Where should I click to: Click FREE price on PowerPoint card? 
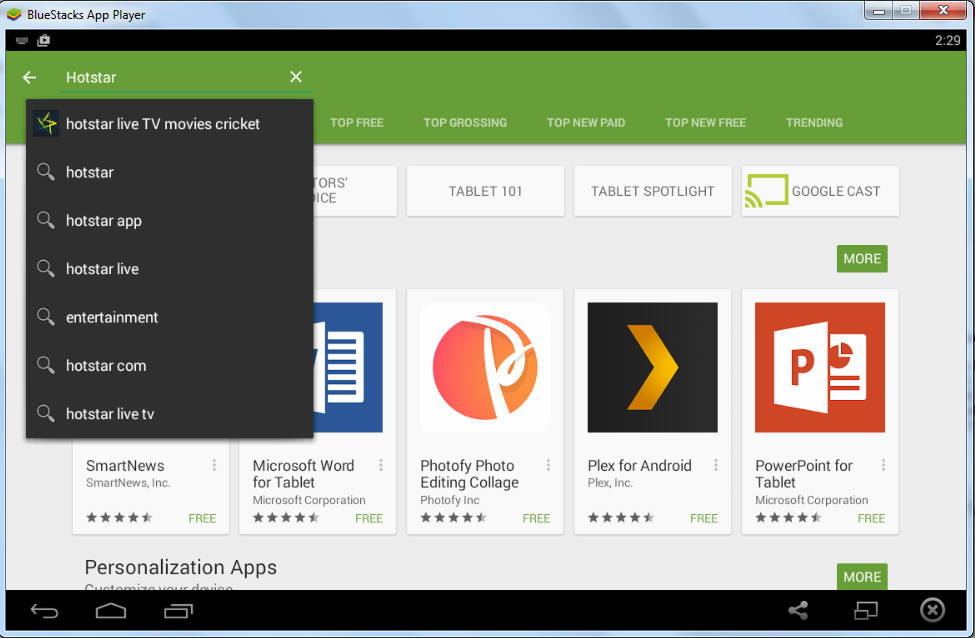coord(871,518)
